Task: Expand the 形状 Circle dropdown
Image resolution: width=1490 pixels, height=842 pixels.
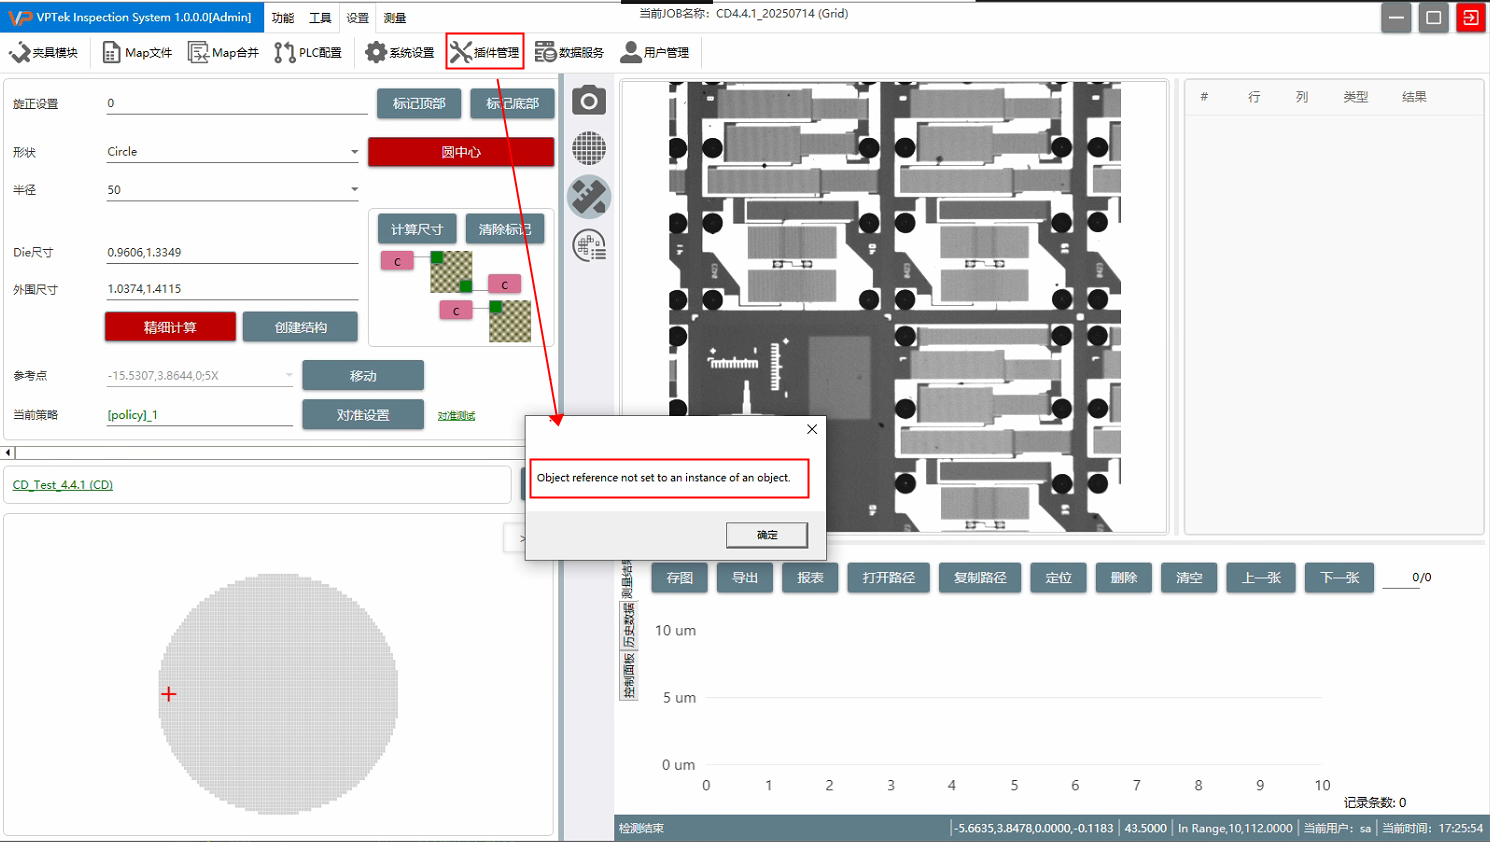Action: click(x=354, y=152)
